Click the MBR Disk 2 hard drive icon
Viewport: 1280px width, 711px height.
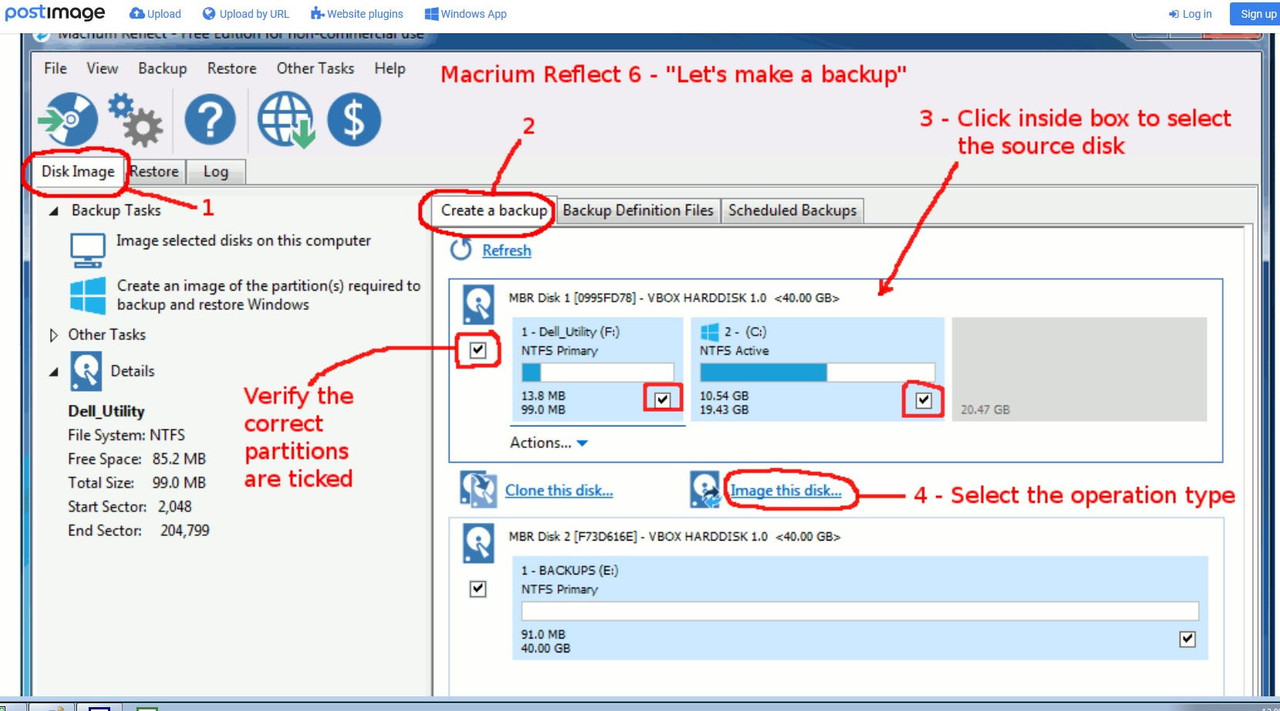[479, 543]
